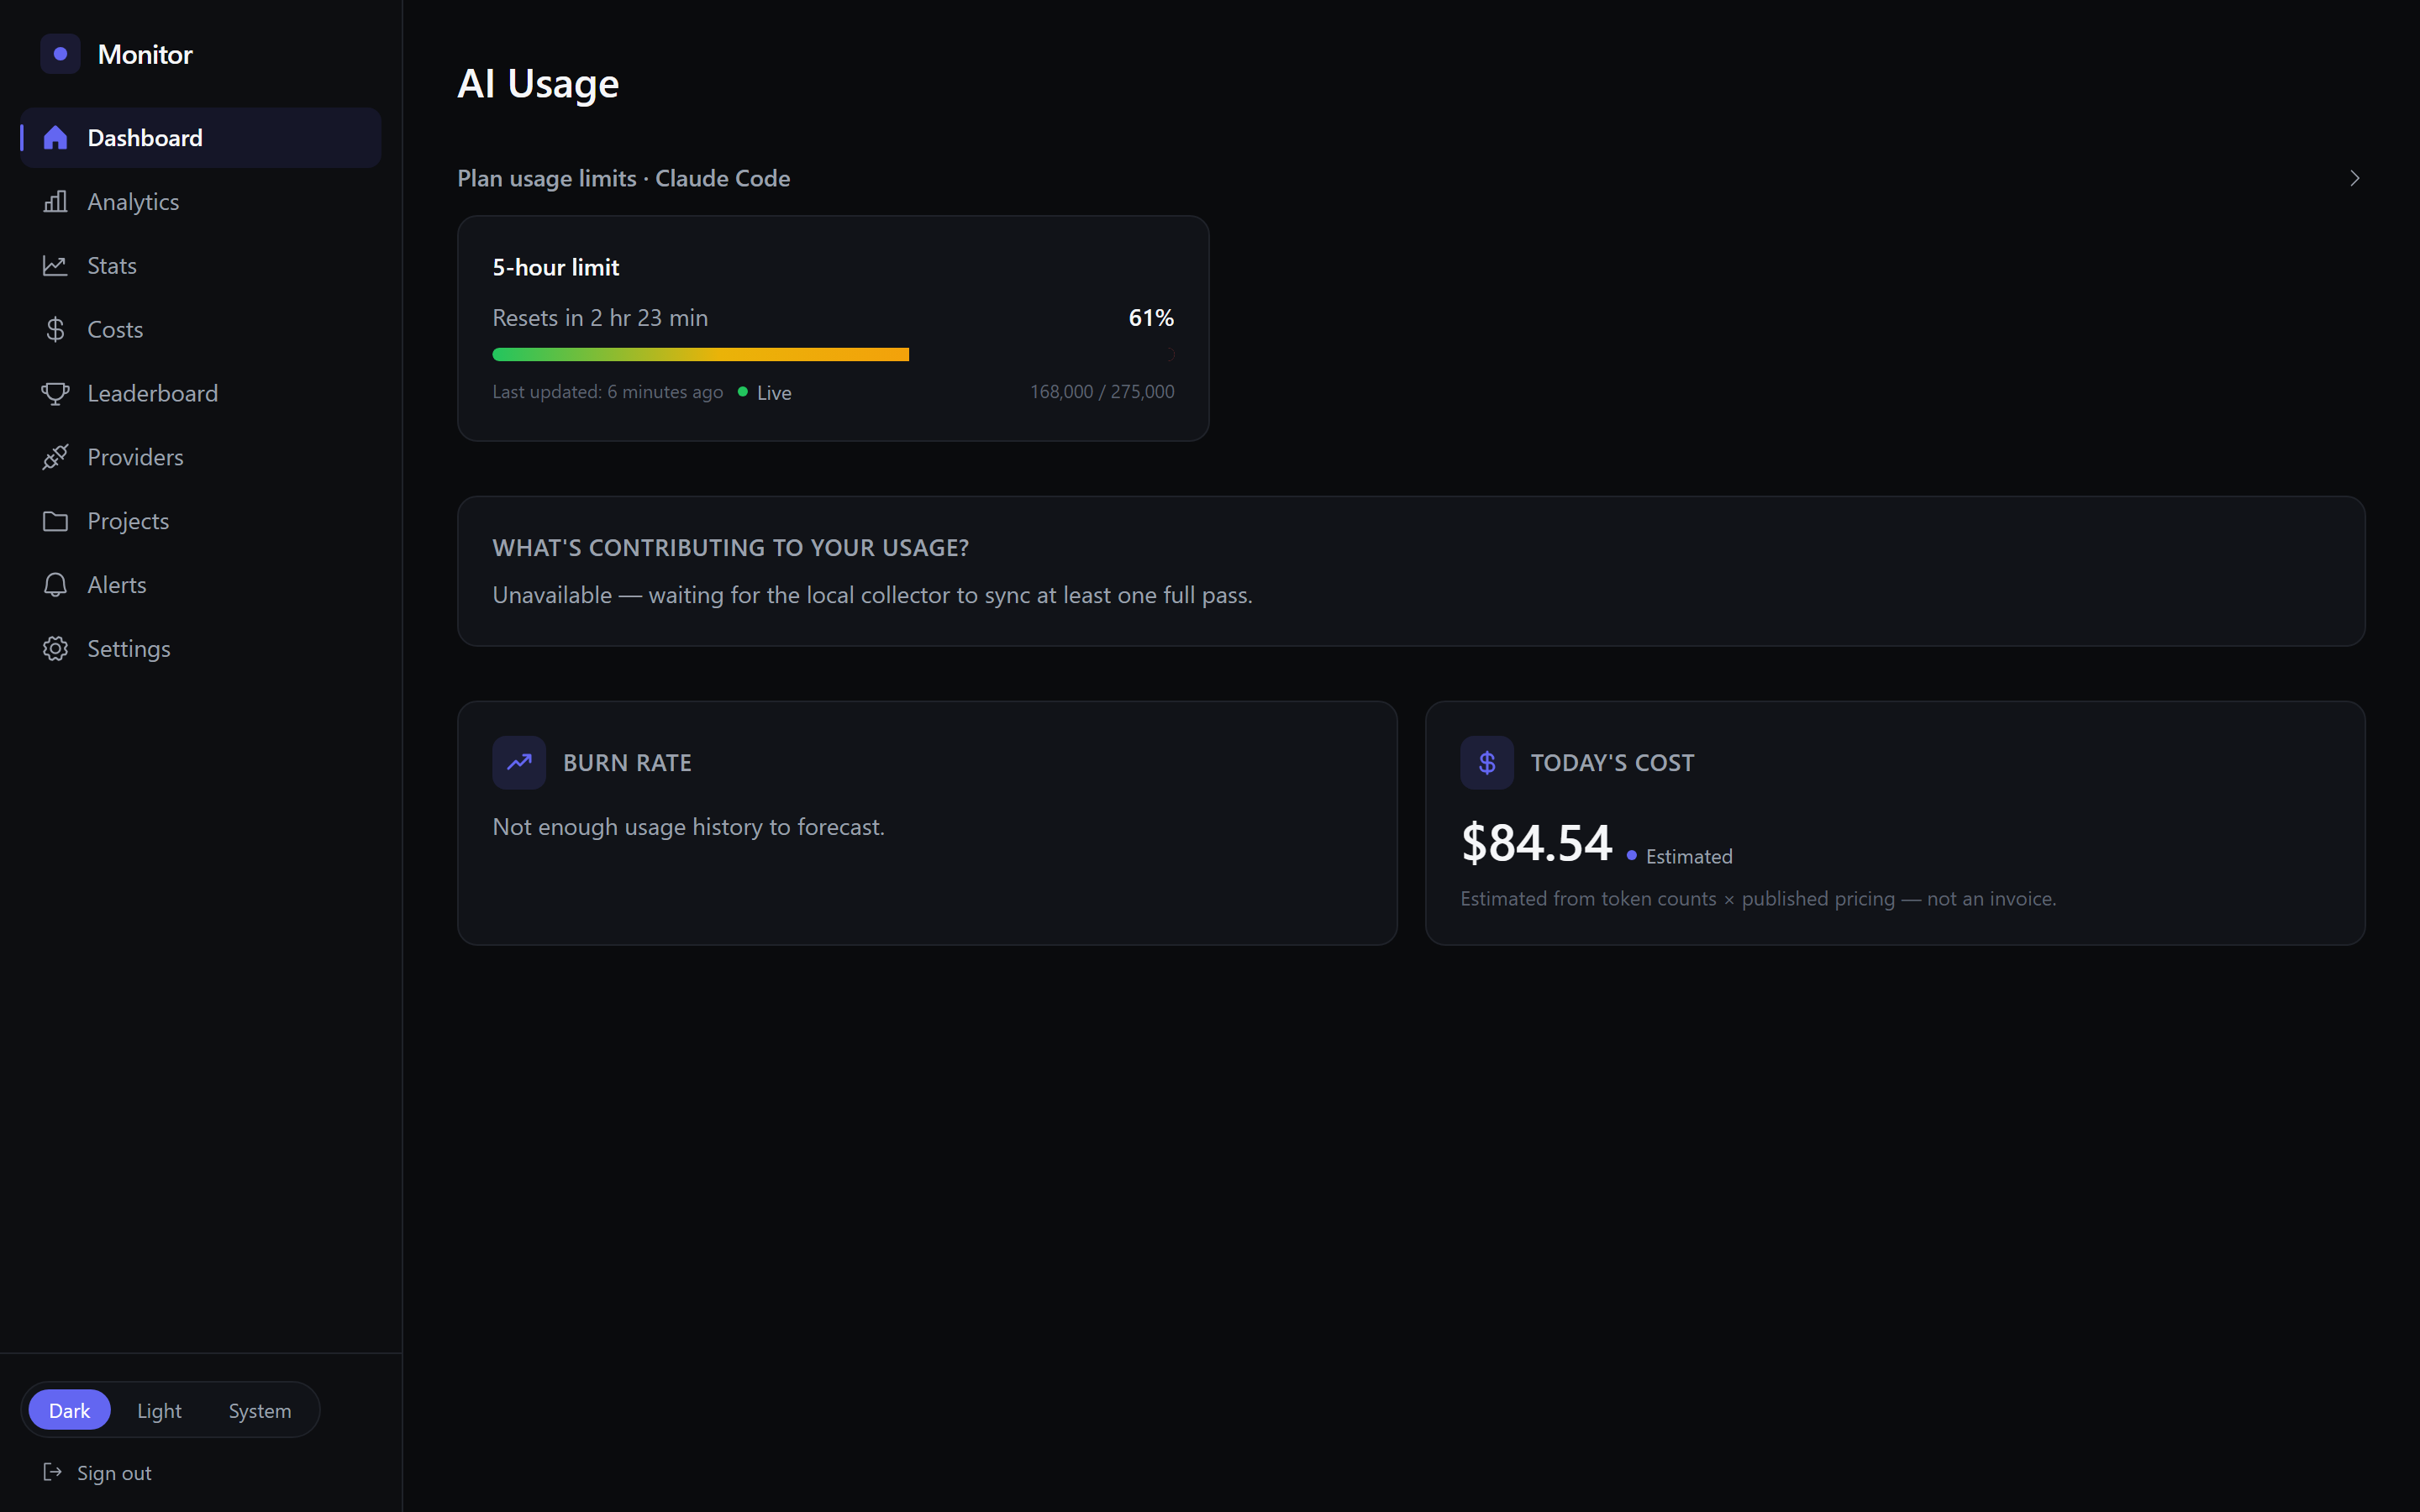
Task: Click the Monitor app title
Action: 145,54
